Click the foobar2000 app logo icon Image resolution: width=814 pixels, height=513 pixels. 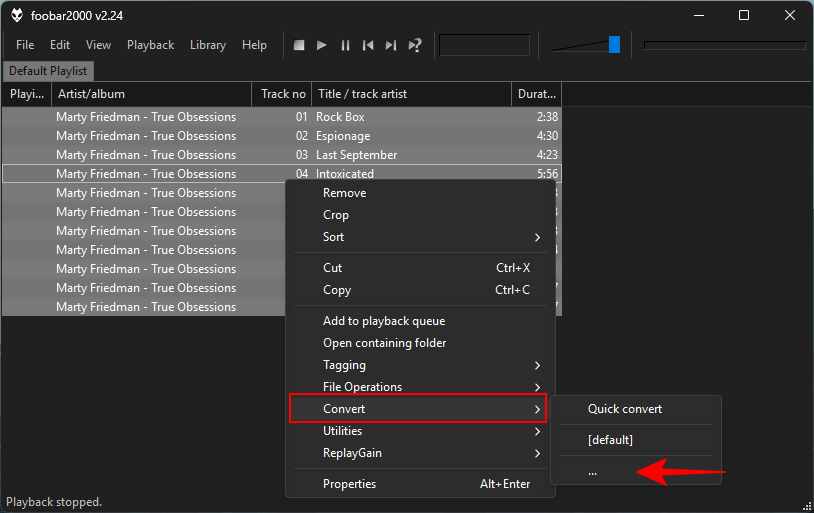(17, 15)
